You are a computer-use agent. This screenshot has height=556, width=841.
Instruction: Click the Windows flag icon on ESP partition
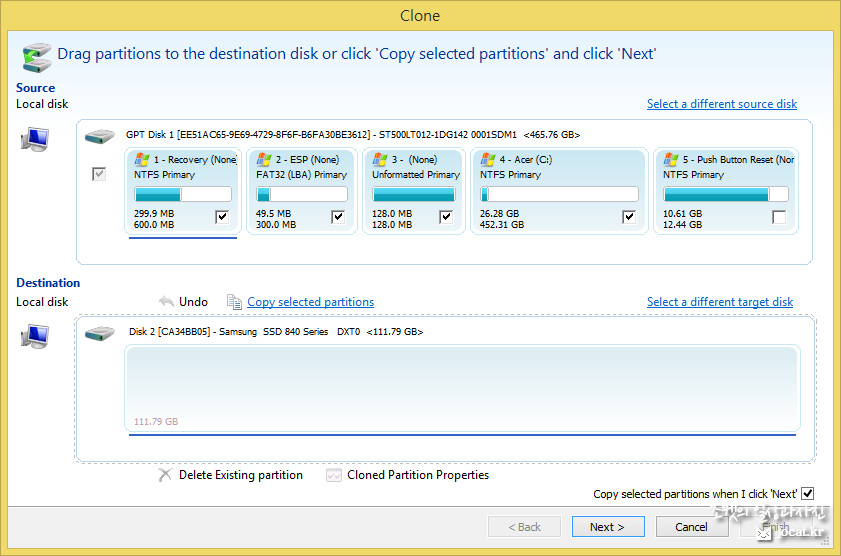tap(264, 160)
